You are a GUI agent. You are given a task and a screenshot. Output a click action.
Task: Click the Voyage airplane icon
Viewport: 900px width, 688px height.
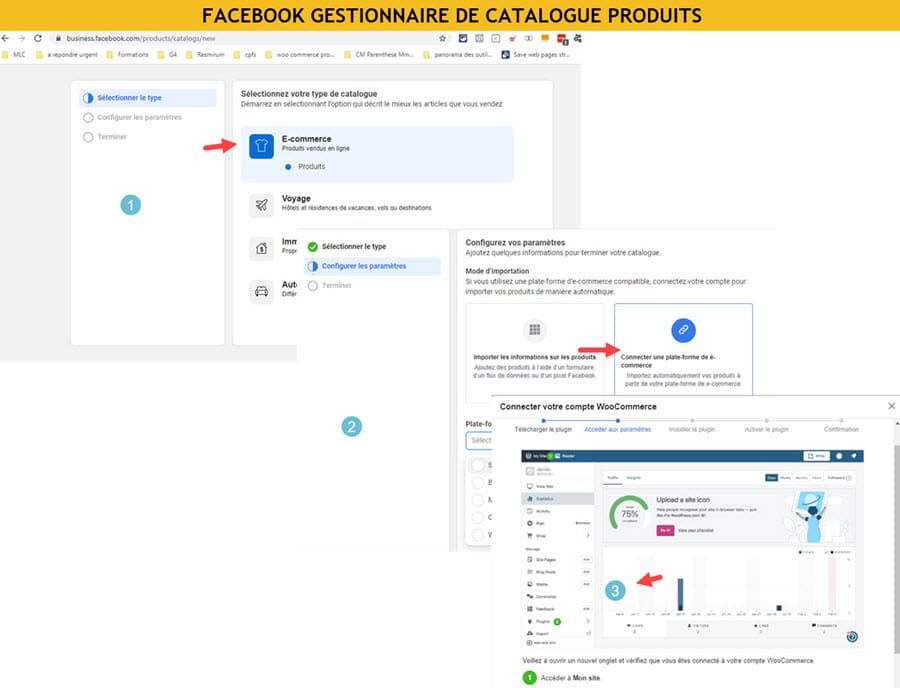point(261,205)
